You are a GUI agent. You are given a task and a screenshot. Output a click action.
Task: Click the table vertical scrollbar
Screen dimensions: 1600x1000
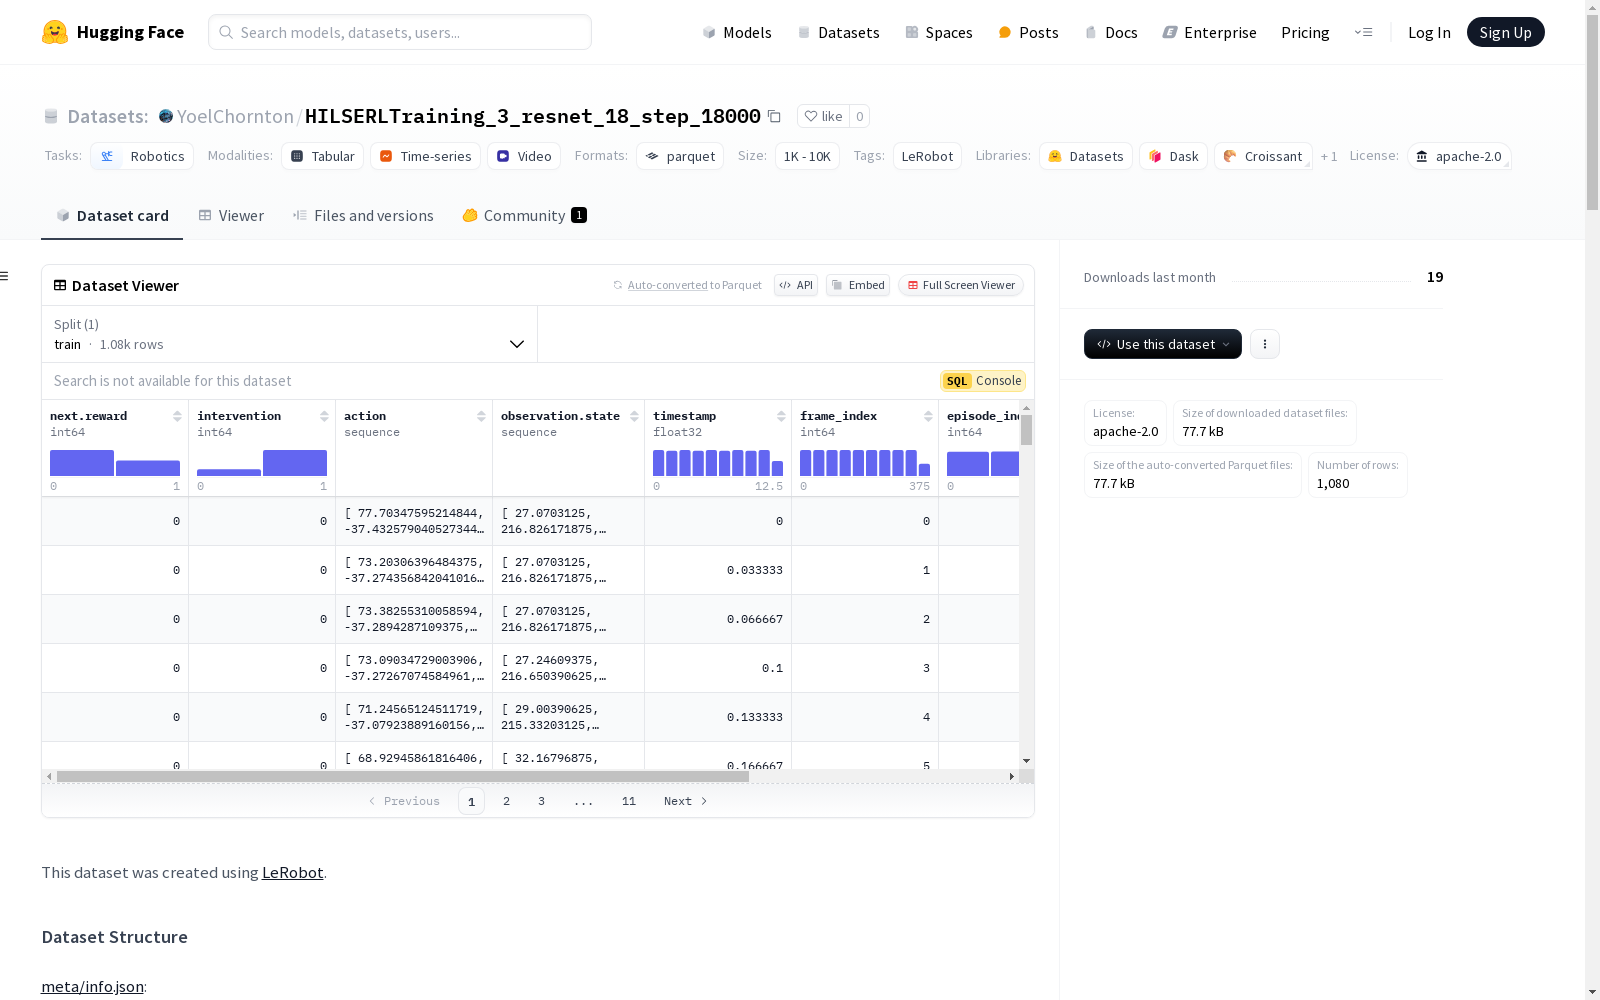1027,430
